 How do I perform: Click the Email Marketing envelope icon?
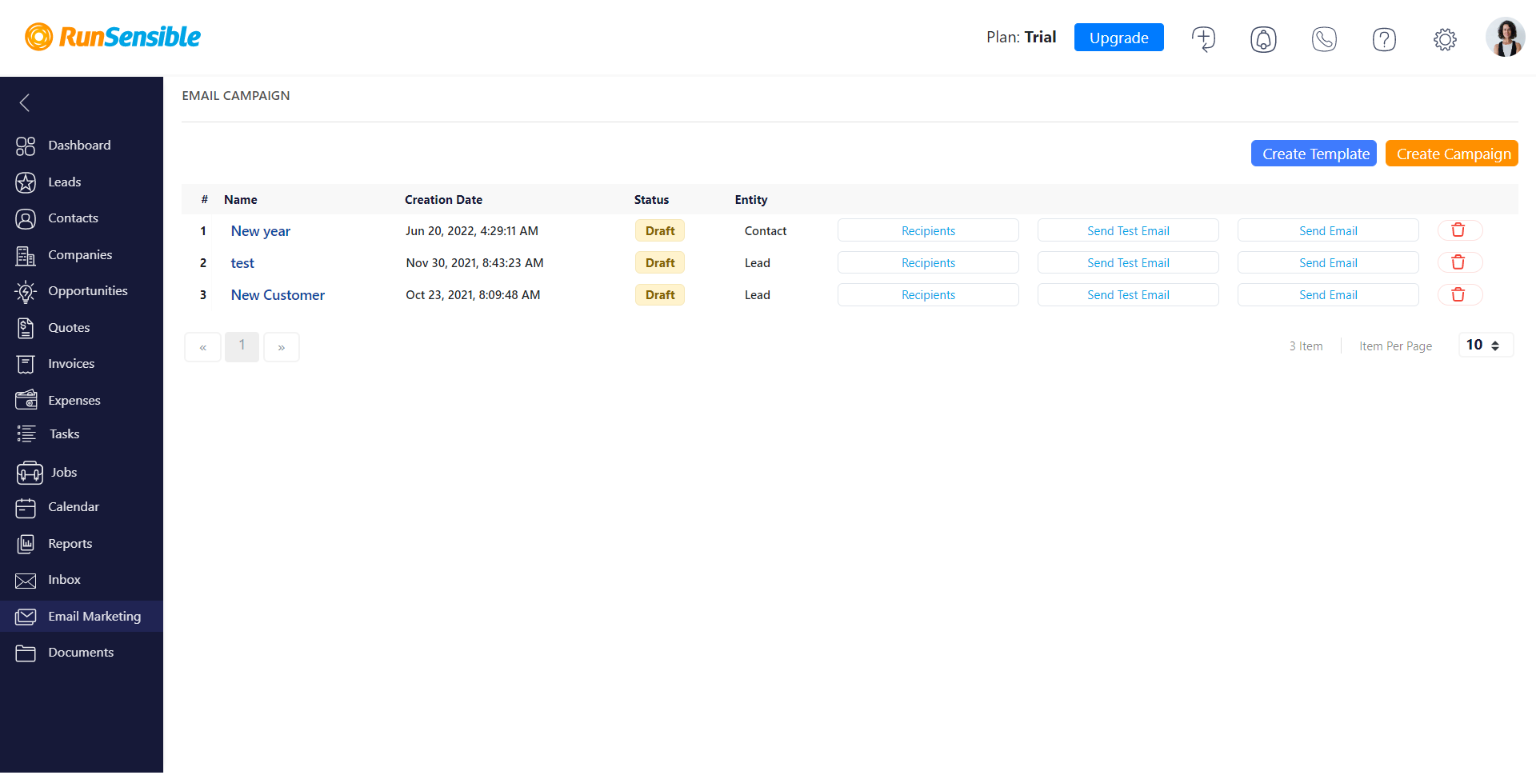(x=26, y=617)
